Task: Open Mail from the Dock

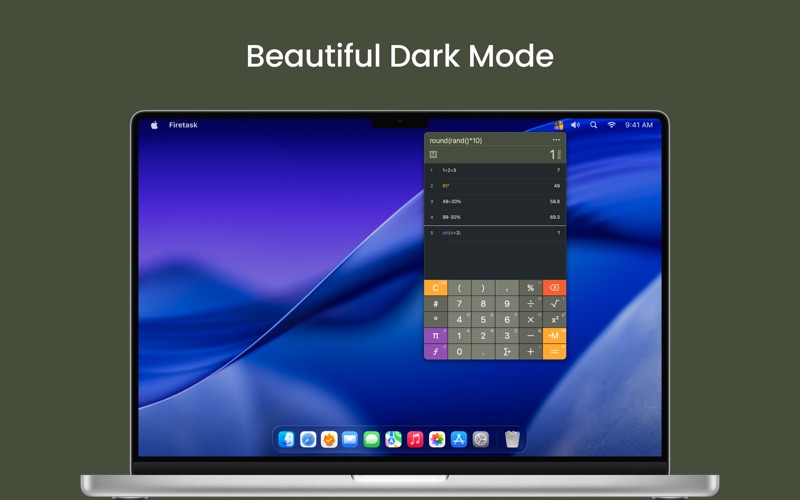Action: (350, 439)
